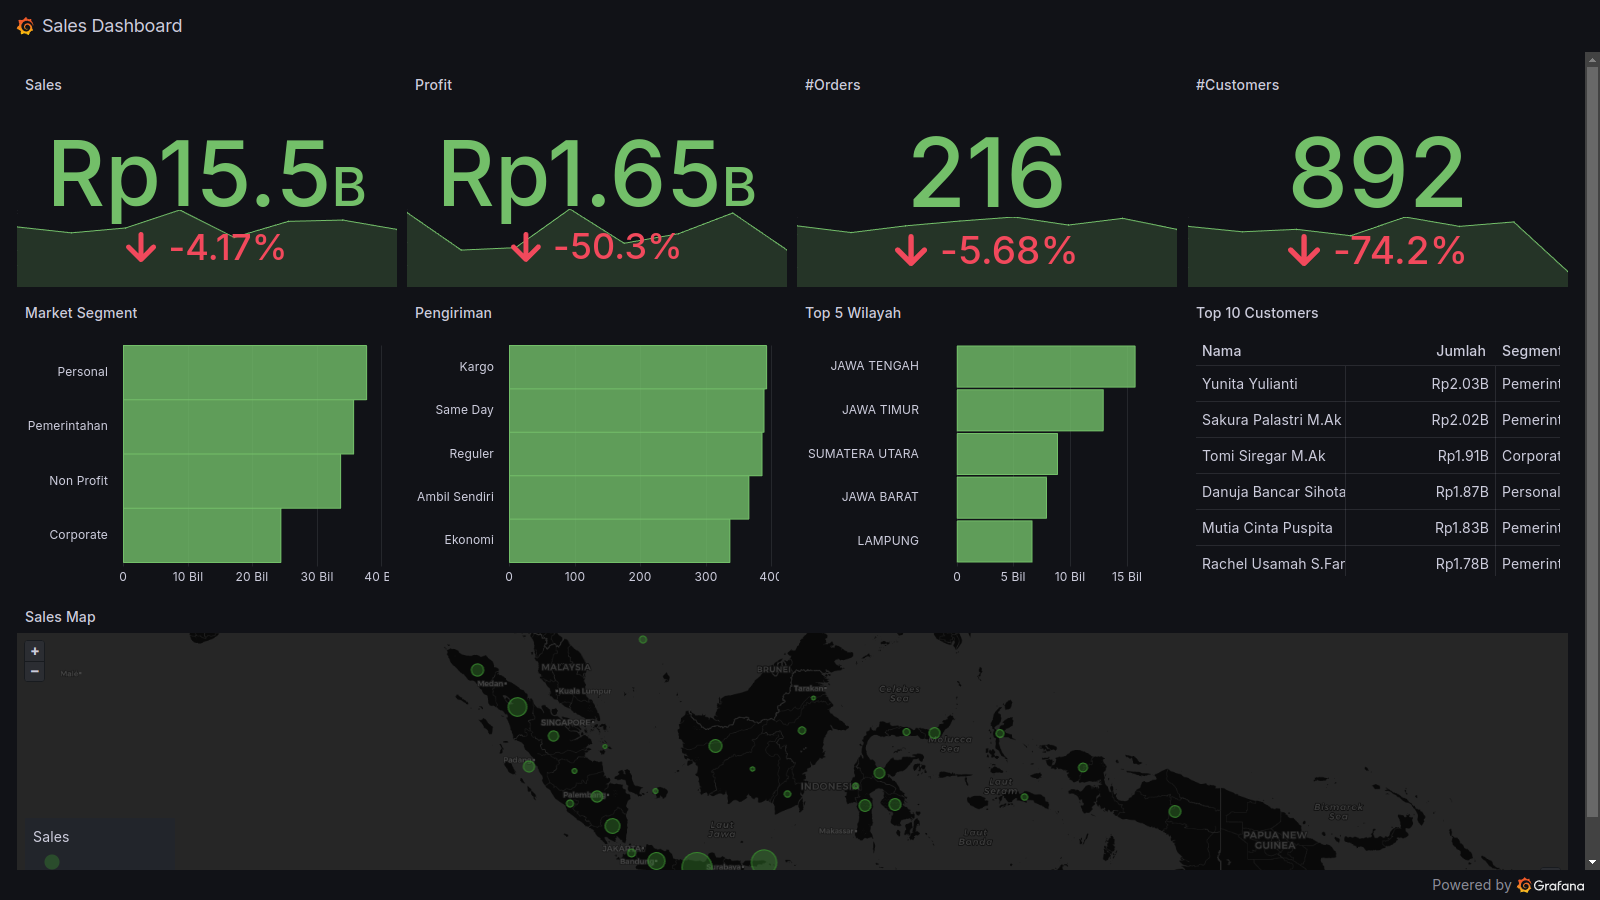Screen dimensions: 1600x900
Task: Click the JAWA TENGAH bar
Action: point(1045,366)
